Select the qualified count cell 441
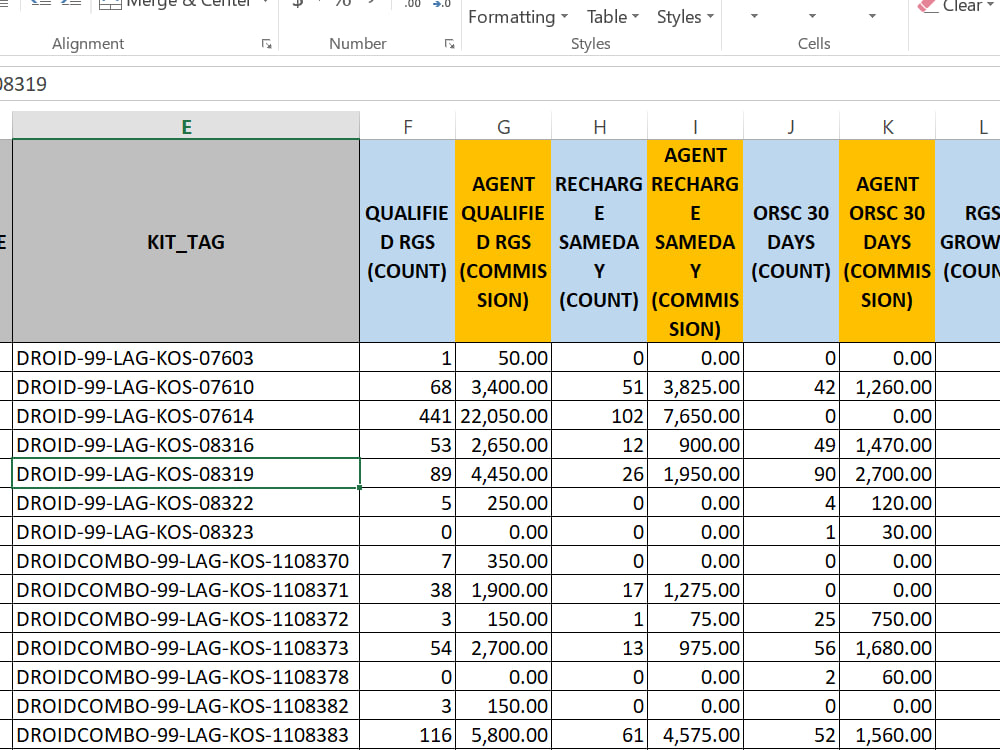Screen dimensions: 1000x750 pyautogui.click(x=408, y=415)
